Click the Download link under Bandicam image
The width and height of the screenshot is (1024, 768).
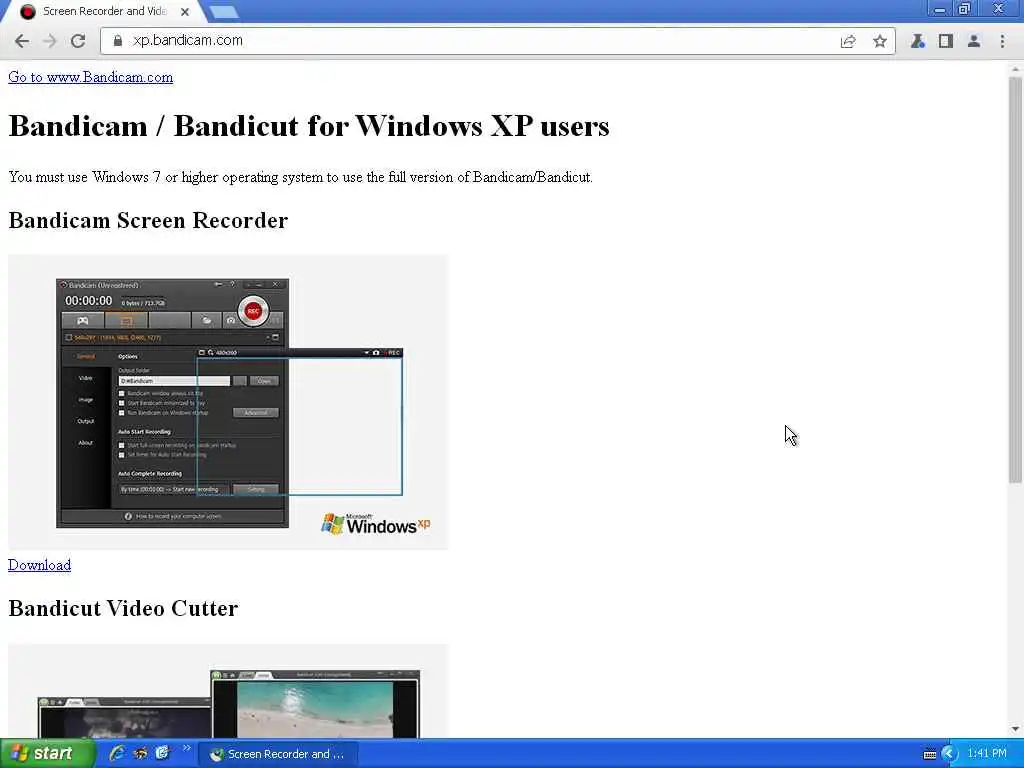coord(39,565)
